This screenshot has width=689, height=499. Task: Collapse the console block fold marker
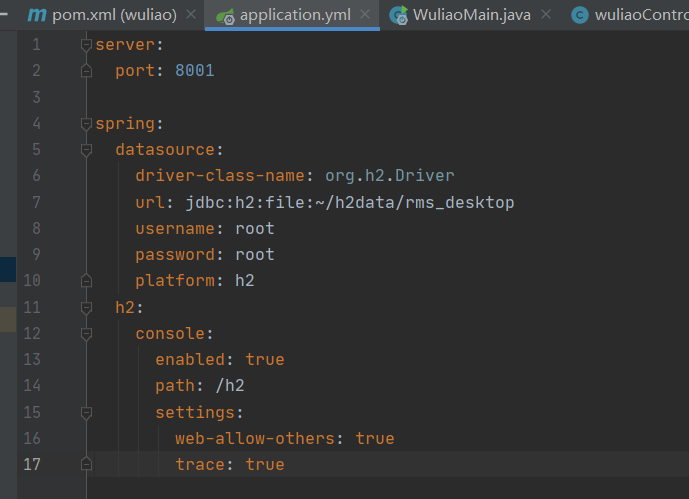click(86, 333)
